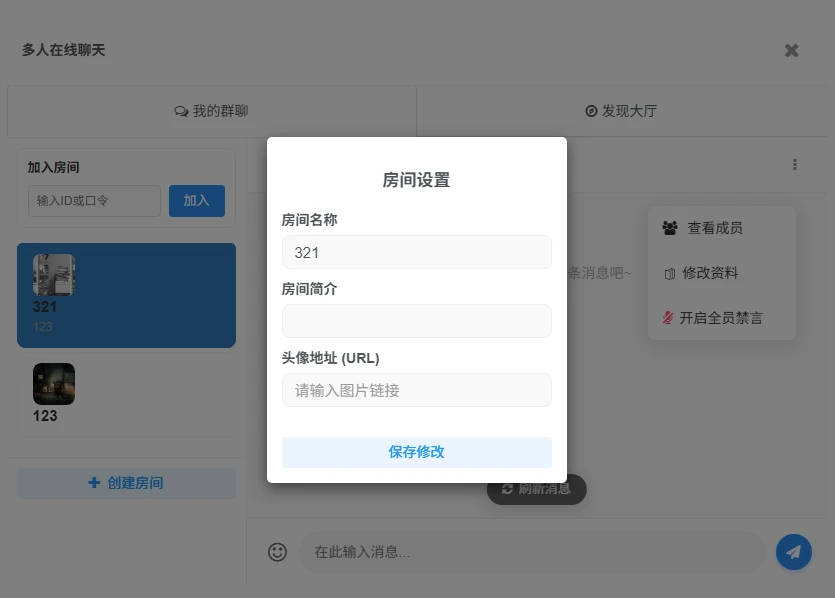This screenshot has height=598, width=835.
Task: Click the emoji smiley icon
Action: coord(277,551)
